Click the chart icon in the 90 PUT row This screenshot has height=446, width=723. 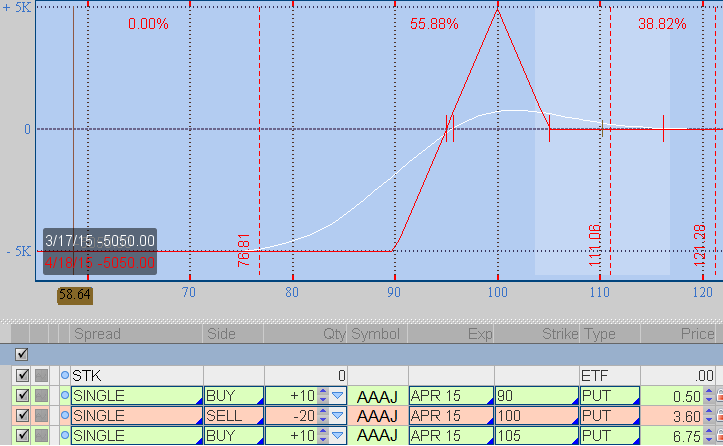pos(41,395)
